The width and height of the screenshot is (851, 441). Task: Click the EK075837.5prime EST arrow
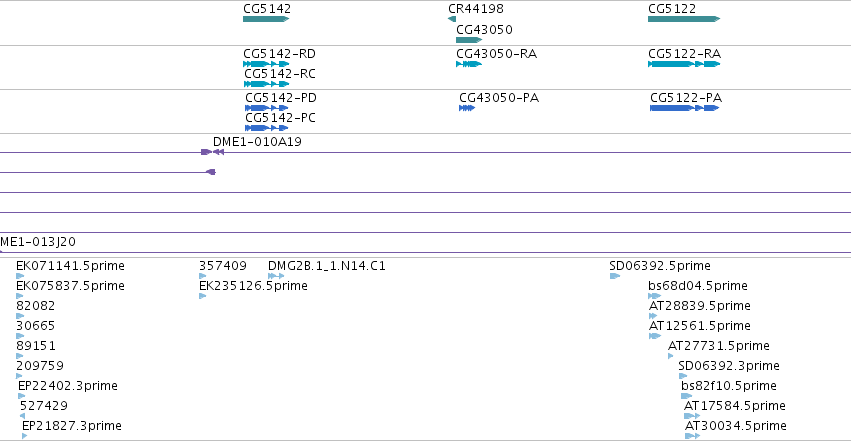pos(20,296)
